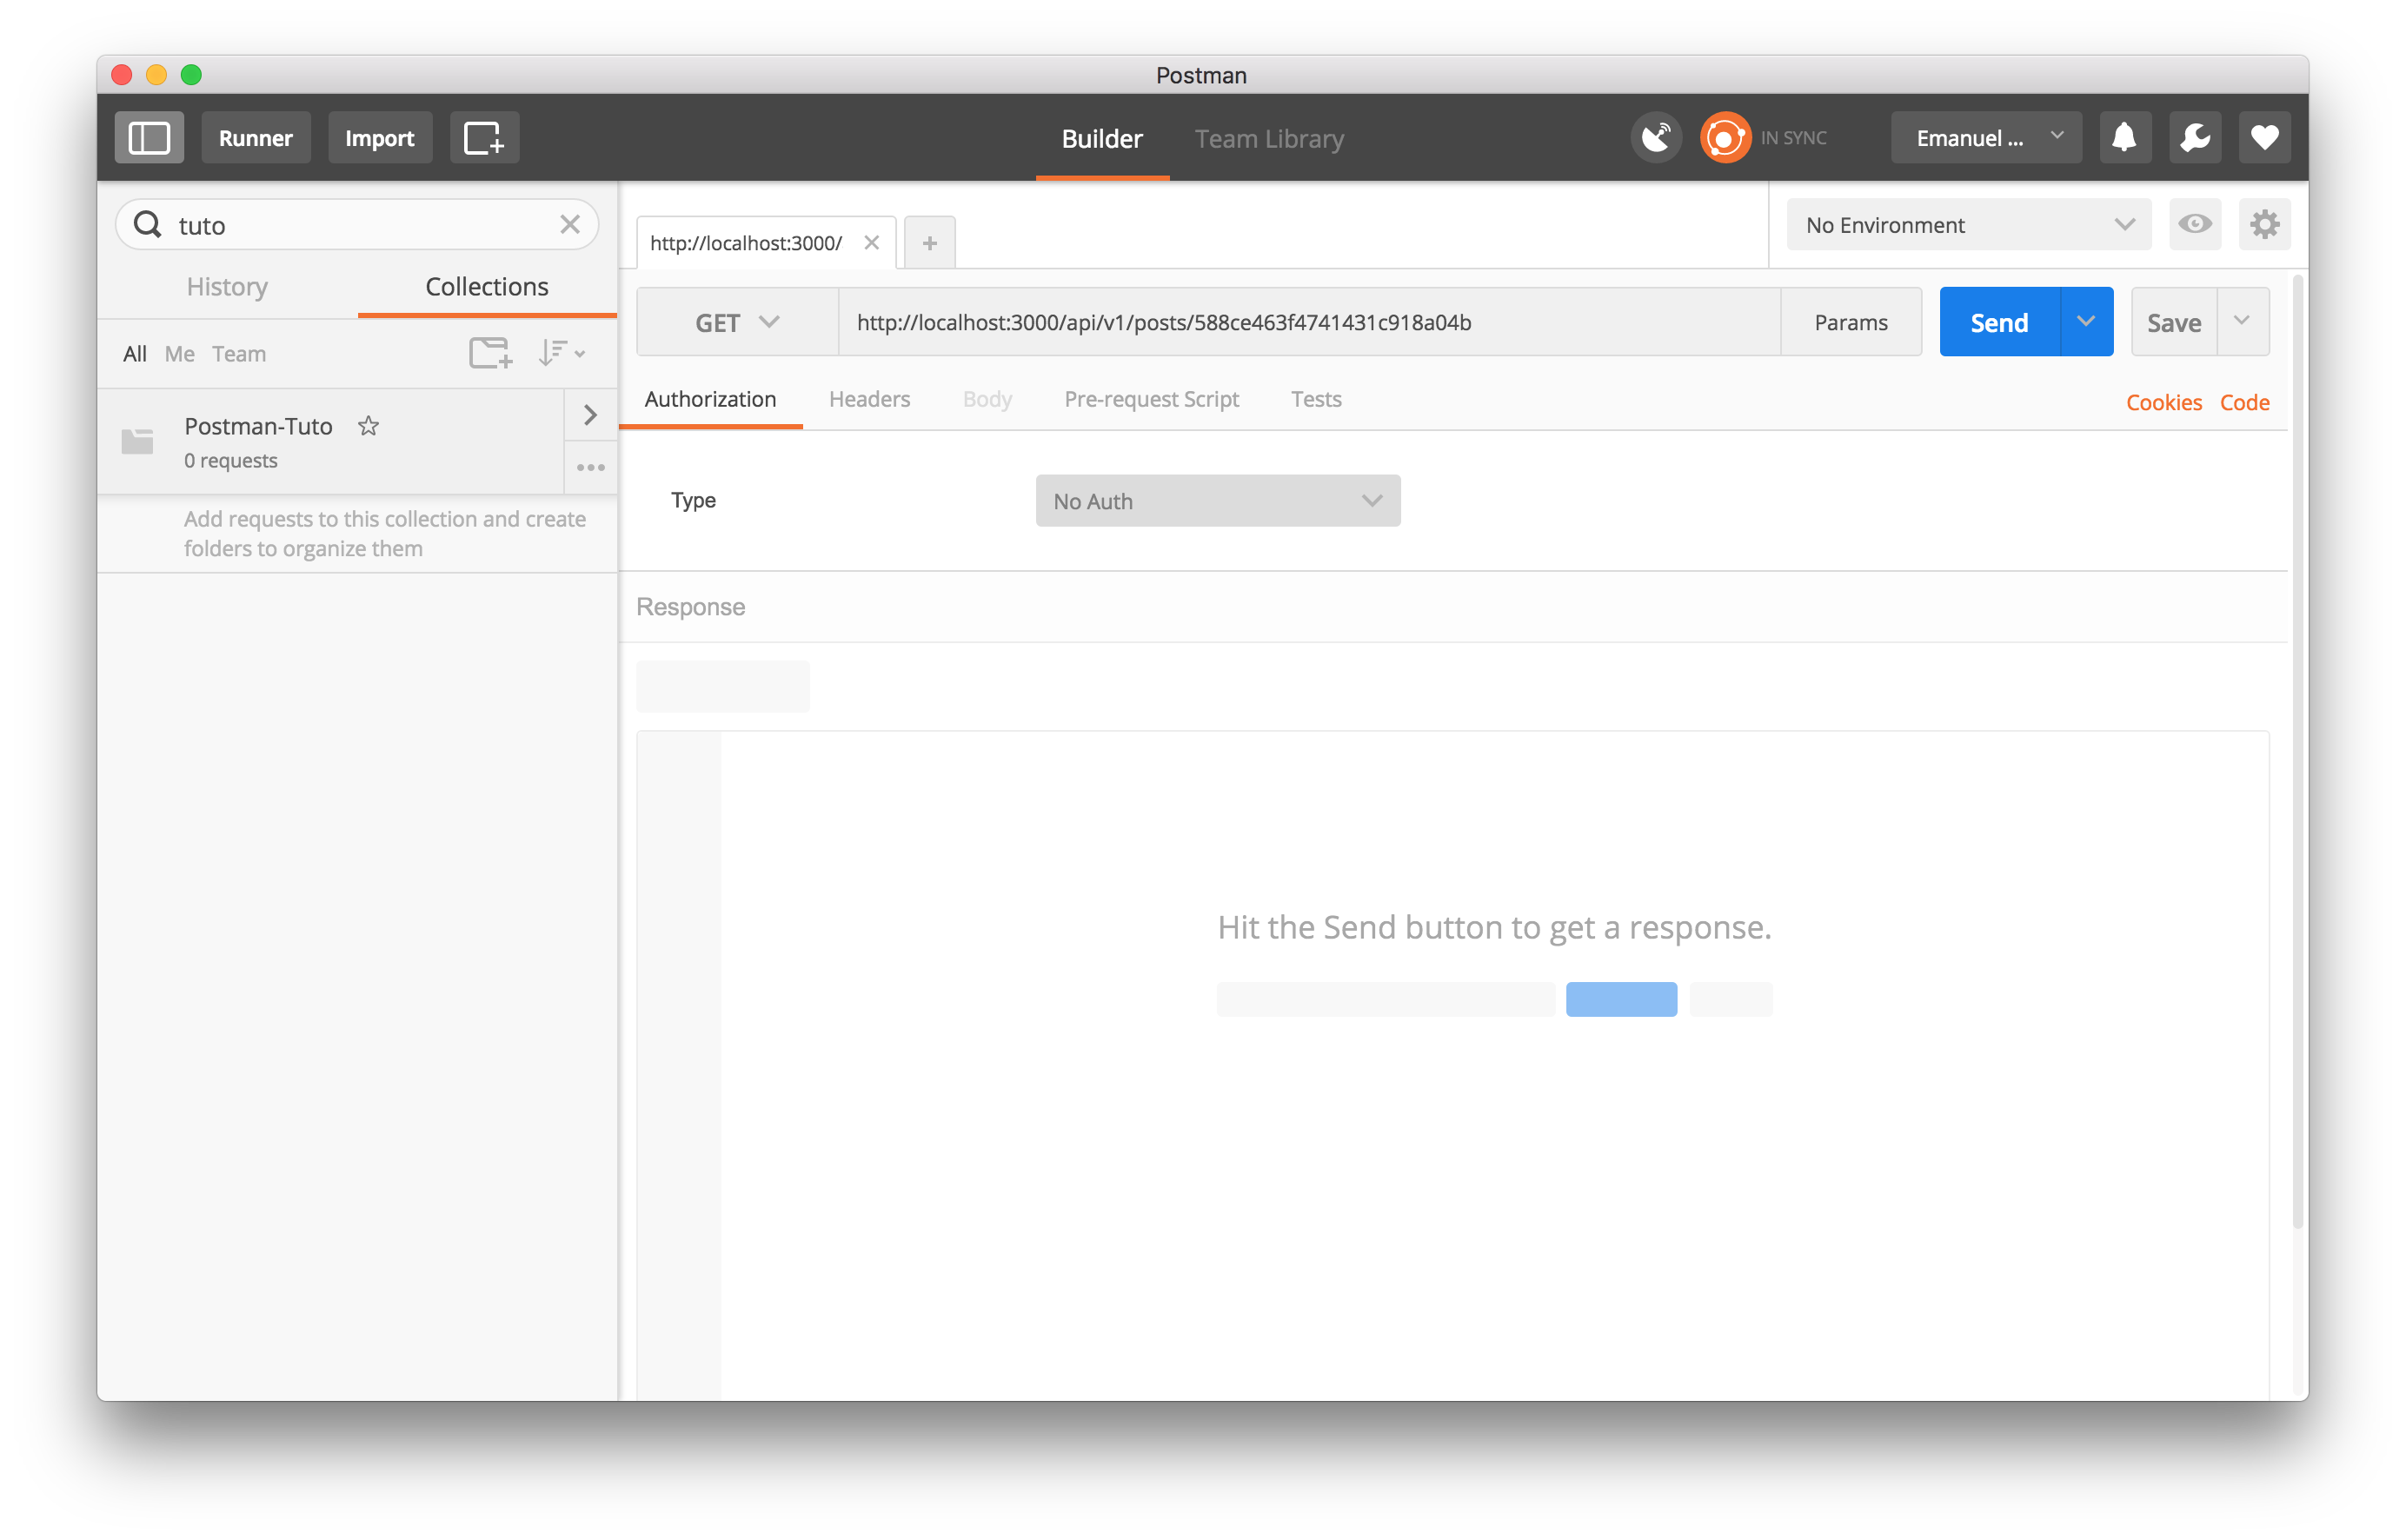Screen dimensions: 2406x1540
Task: Click the "0 requests" text
Action: click(230, 460)
